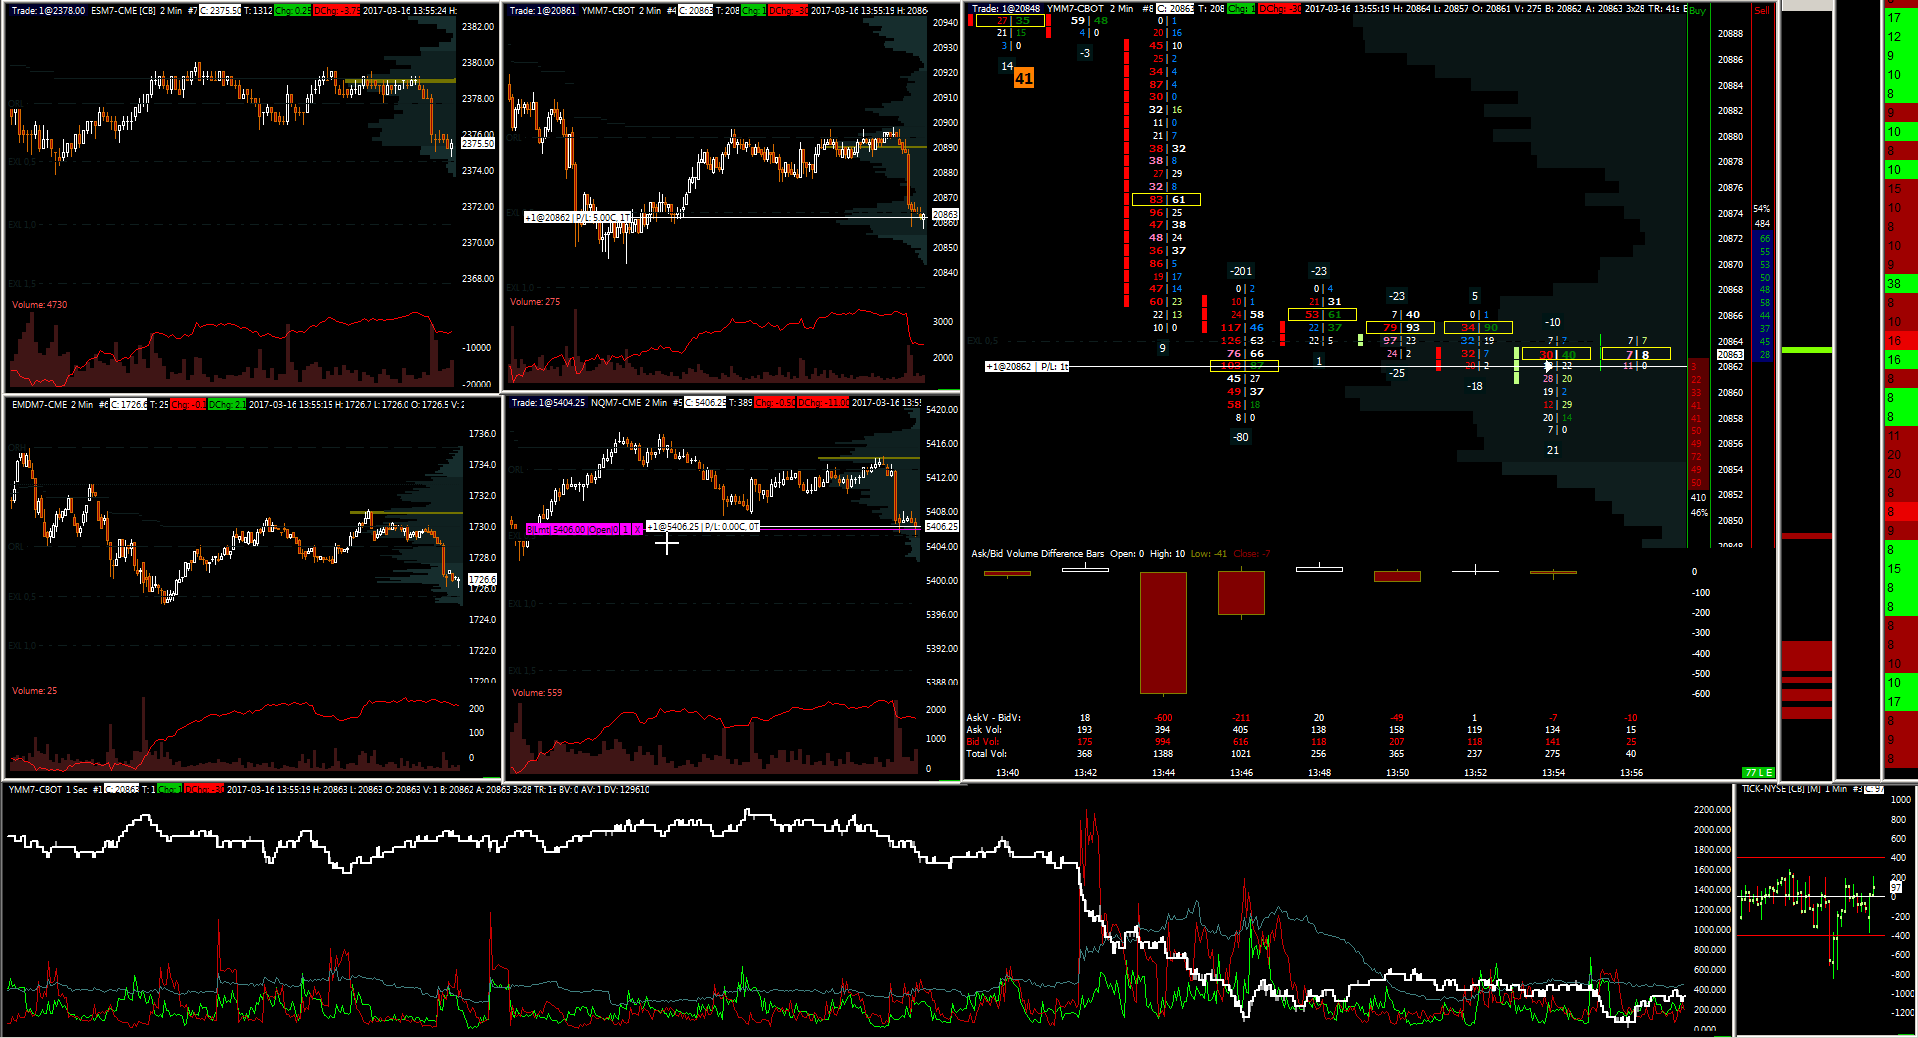This screenshot has height=1038, width=1918.
Task: Click the Bid Vol: row label
Action: coord(983,742)
